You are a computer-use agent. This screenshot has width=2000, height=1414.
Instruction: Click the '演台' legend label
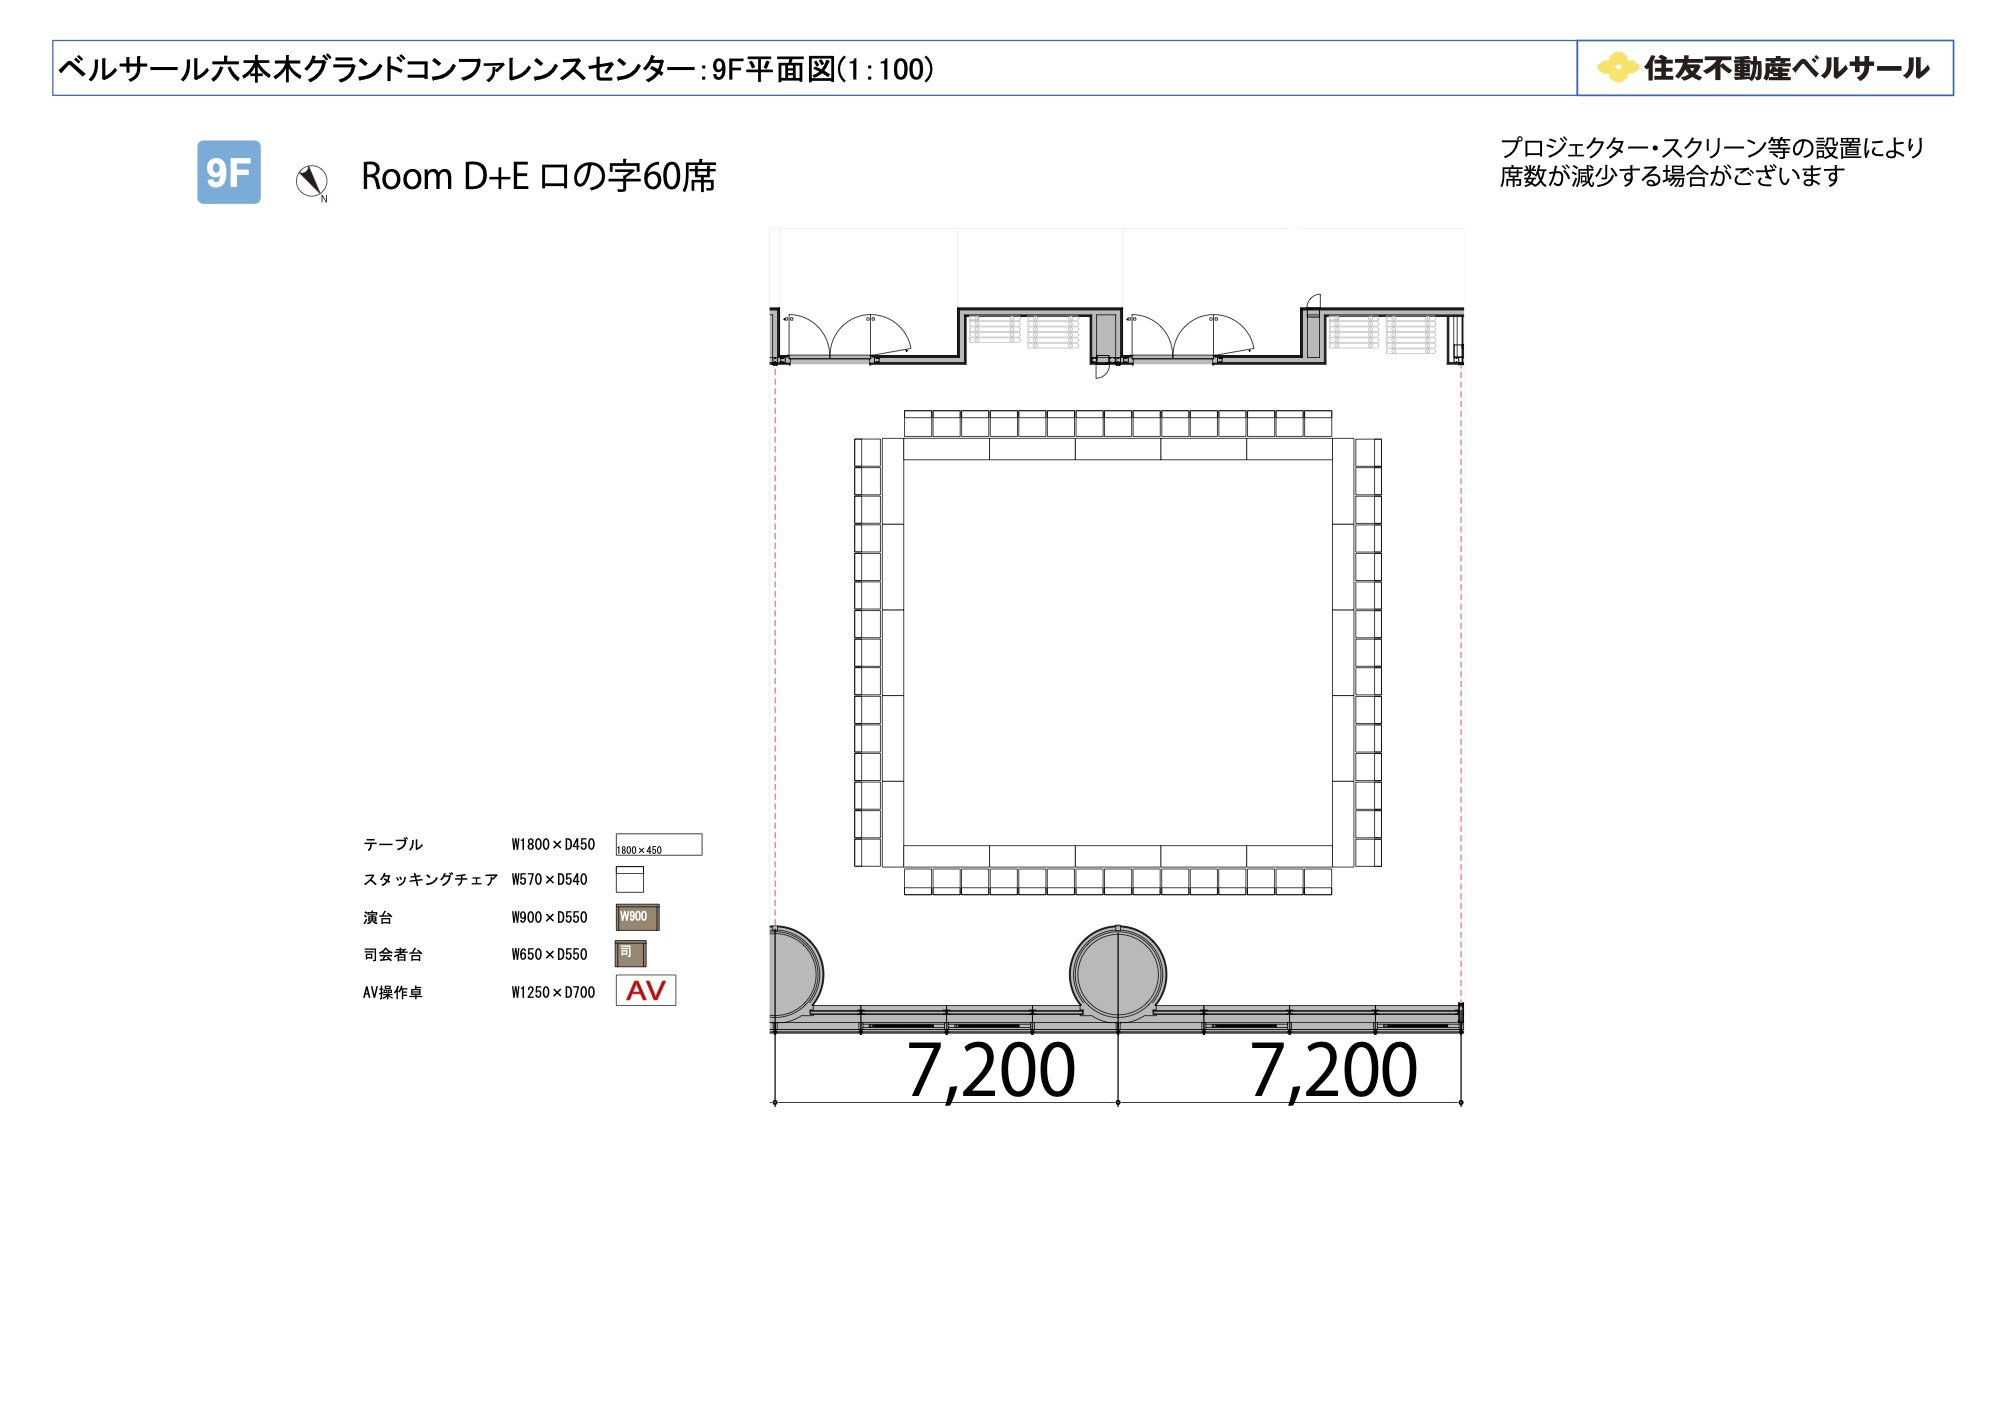[378, 918]
